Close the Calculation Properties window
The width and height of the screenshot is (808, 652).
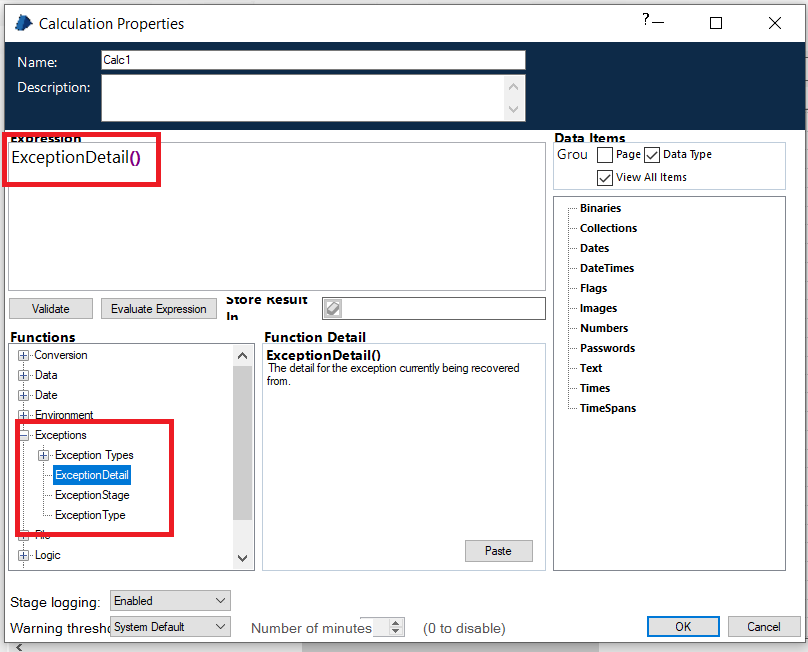pyautogui.click(x=775, y=23)
